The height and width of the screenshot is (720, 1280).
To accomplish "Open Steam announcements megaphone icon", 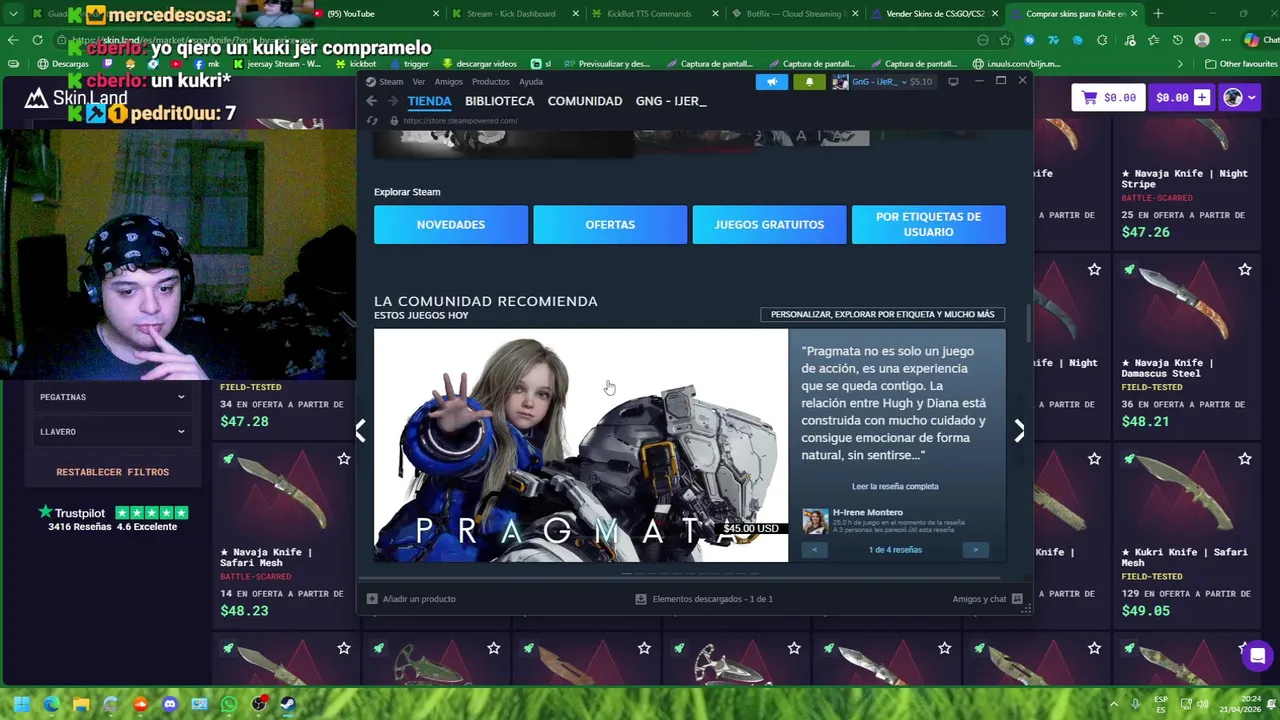I will 771,82.
